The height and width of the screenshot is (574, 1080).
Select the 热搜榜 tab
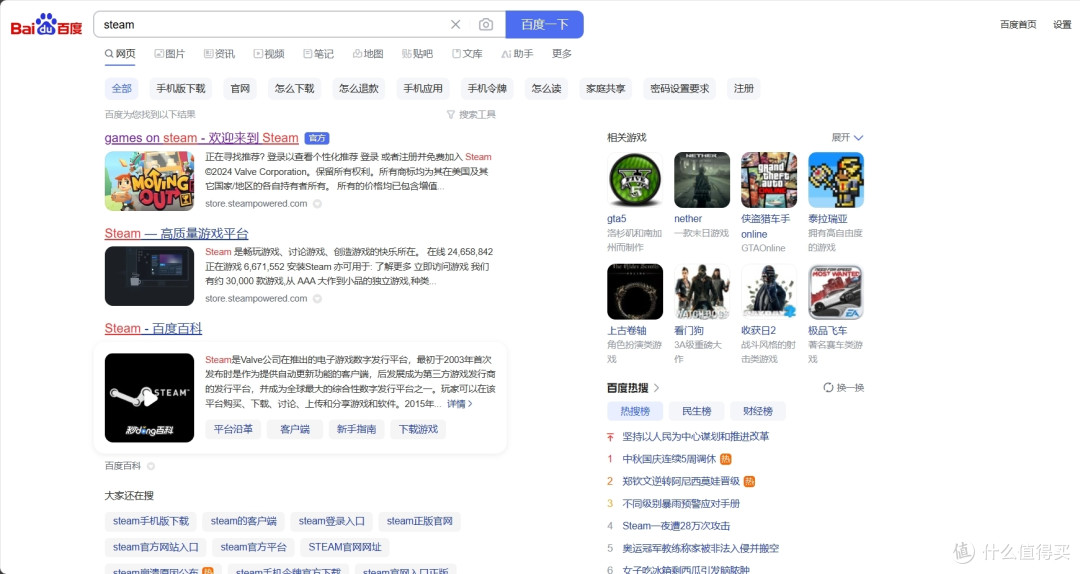click(x=635, y=411)
